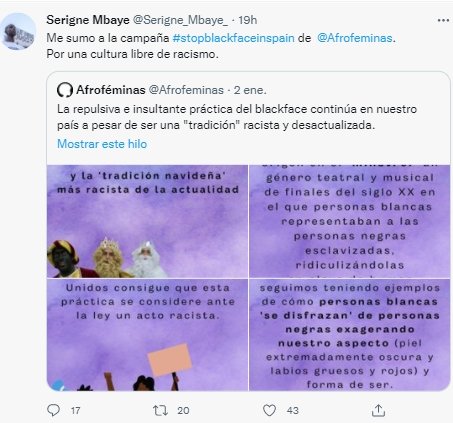Click Mostrar este hilo link
The image size is (453, 423).
point(102,144)
